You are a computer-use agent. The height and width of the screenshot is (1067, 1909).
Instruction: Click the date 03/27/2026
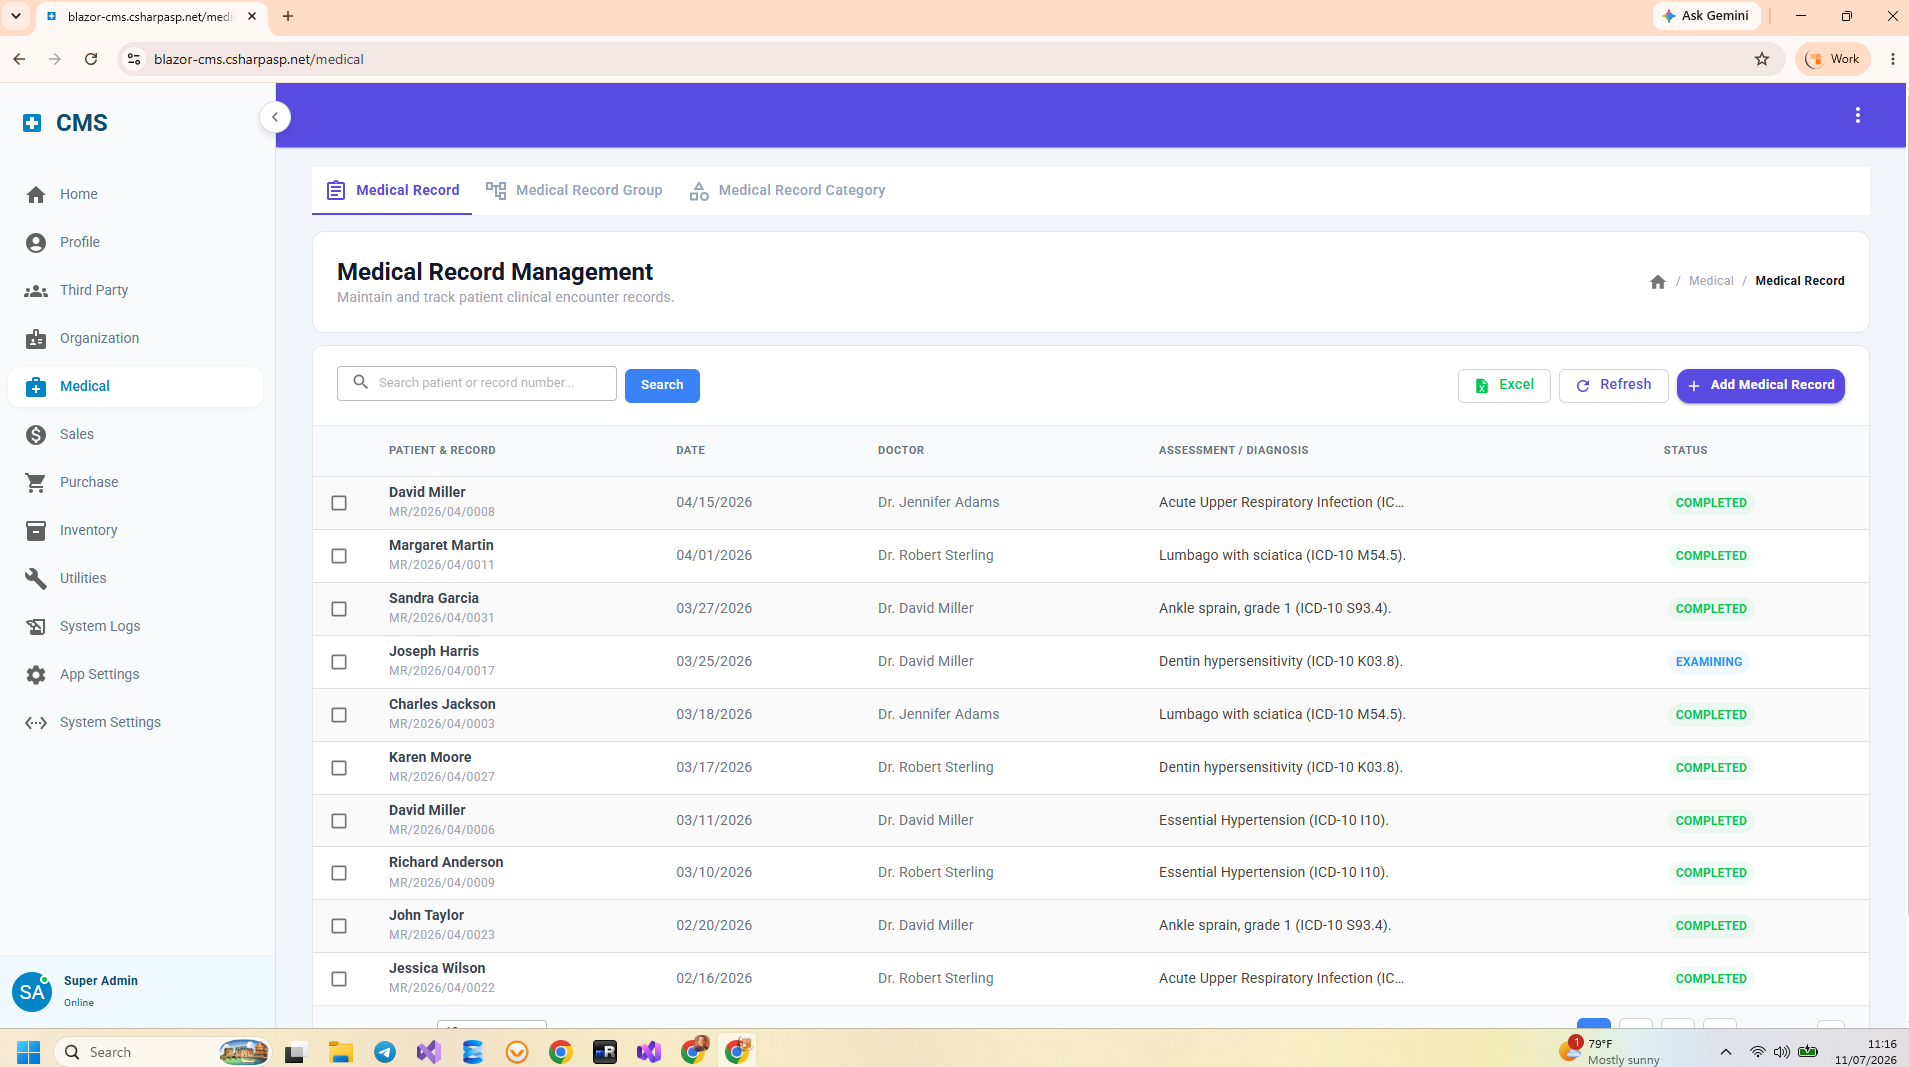(x=714, y=608)
